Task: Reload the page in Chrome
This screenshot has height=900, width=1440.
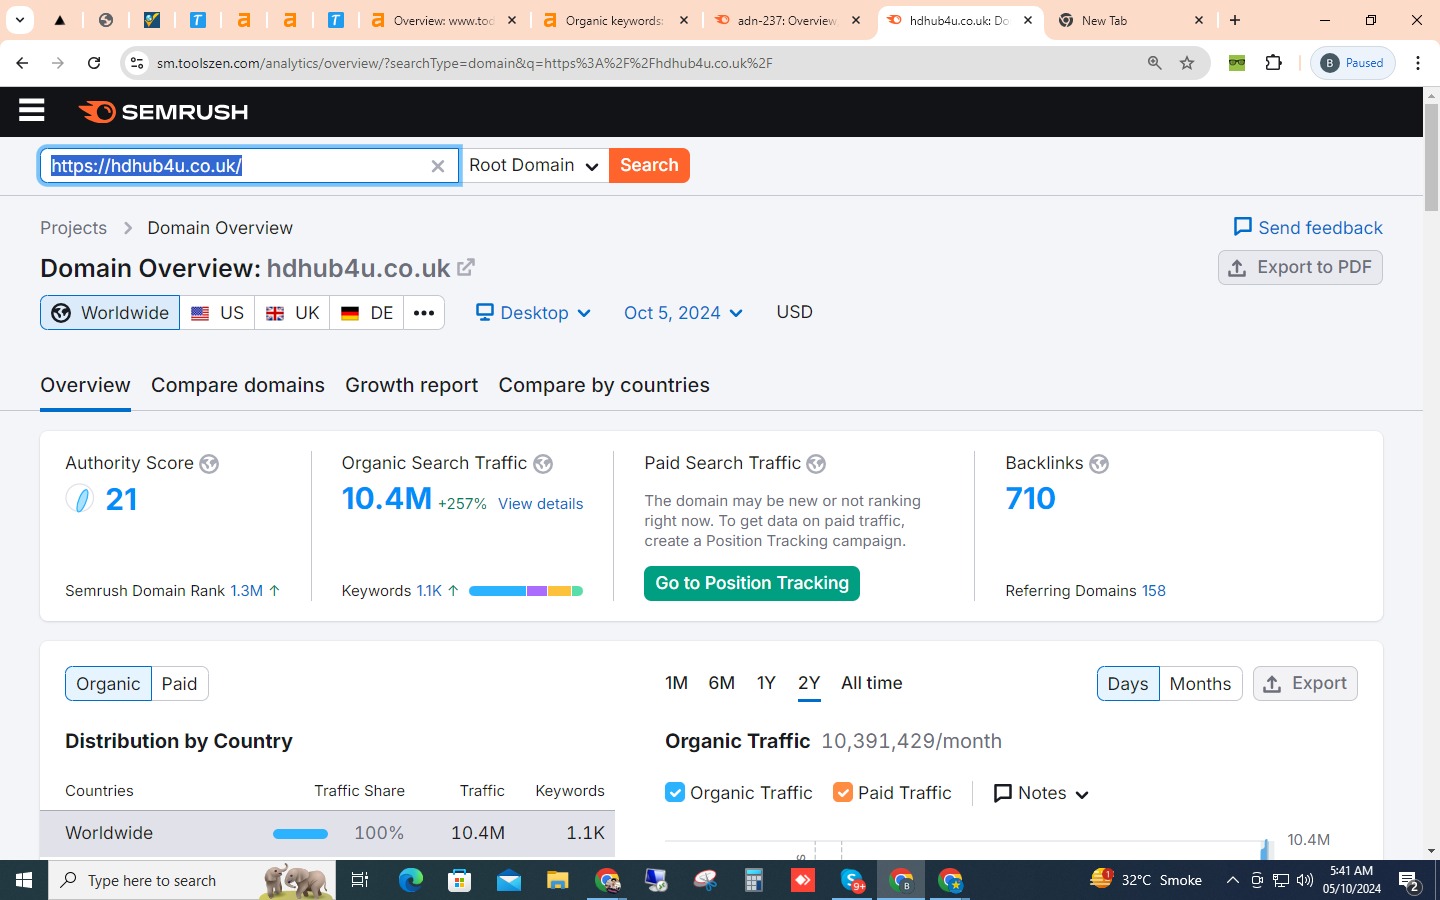Action: tap(94, 63)
